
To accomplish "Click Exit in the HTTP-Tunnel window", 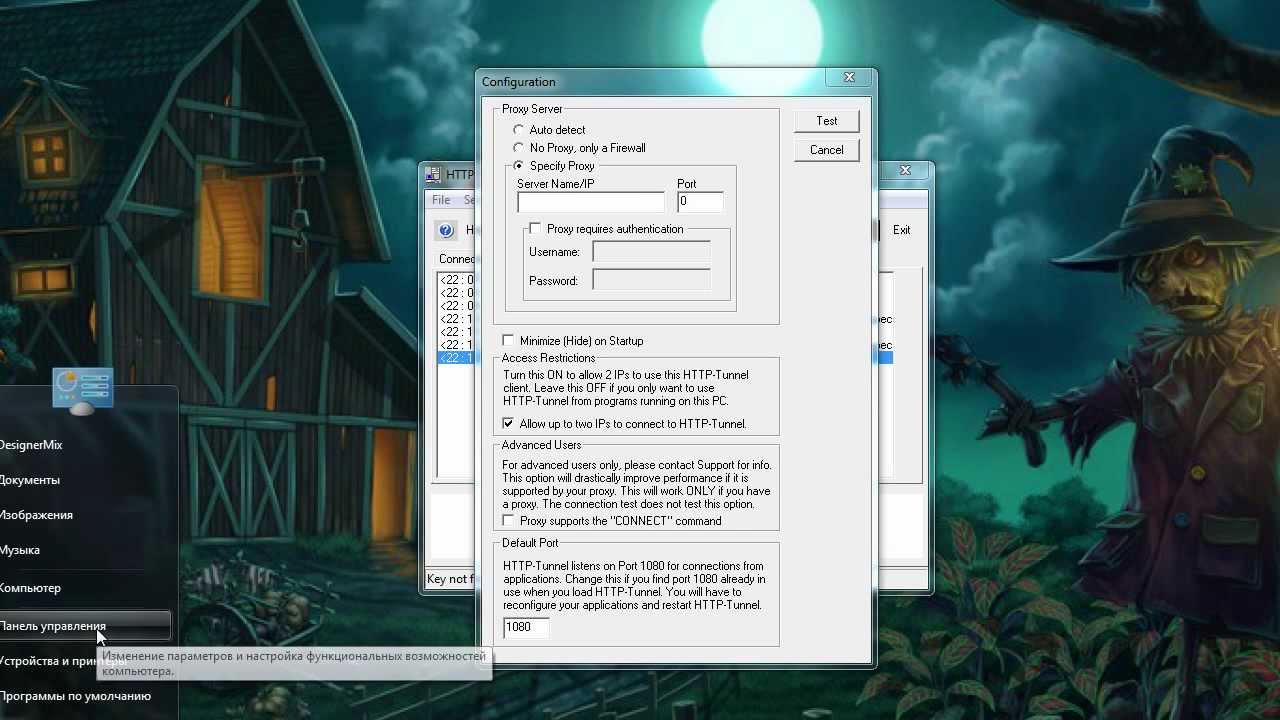I will [x=901, y=230].
